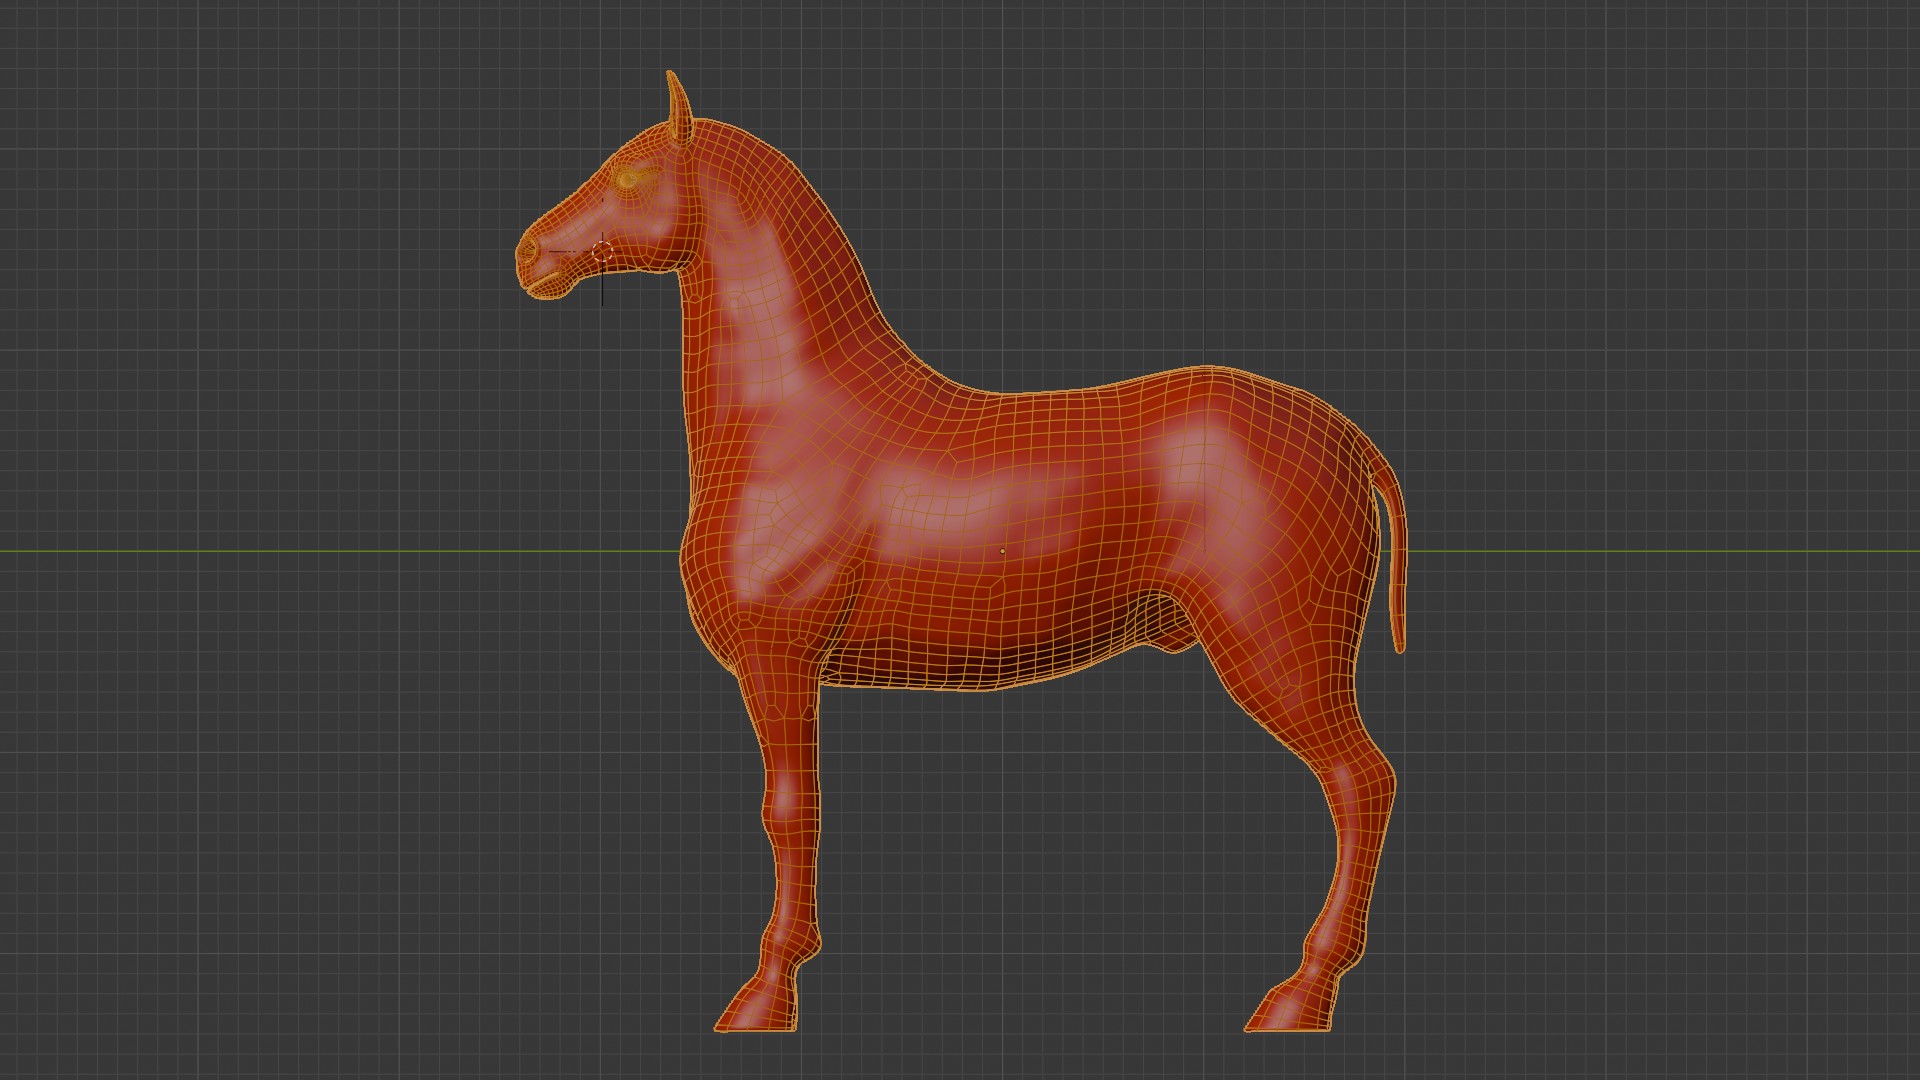This screenshot has width=1920, height=1080.
Task: Click the rear hoof of the horse
Action: pyautogui.click(x=1292, y=1012)
